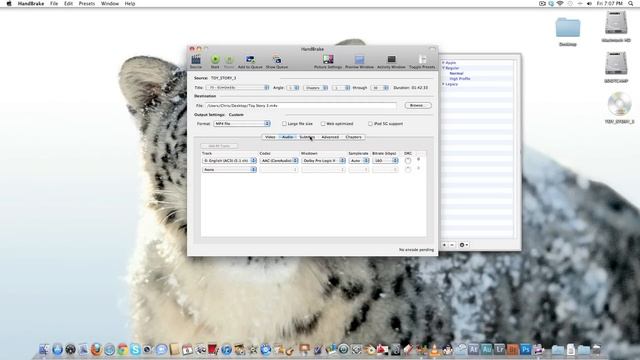This screenshot has width=640, height=360.
Task: Open Photoshop (Ps) in Dock
Action: 526,350
